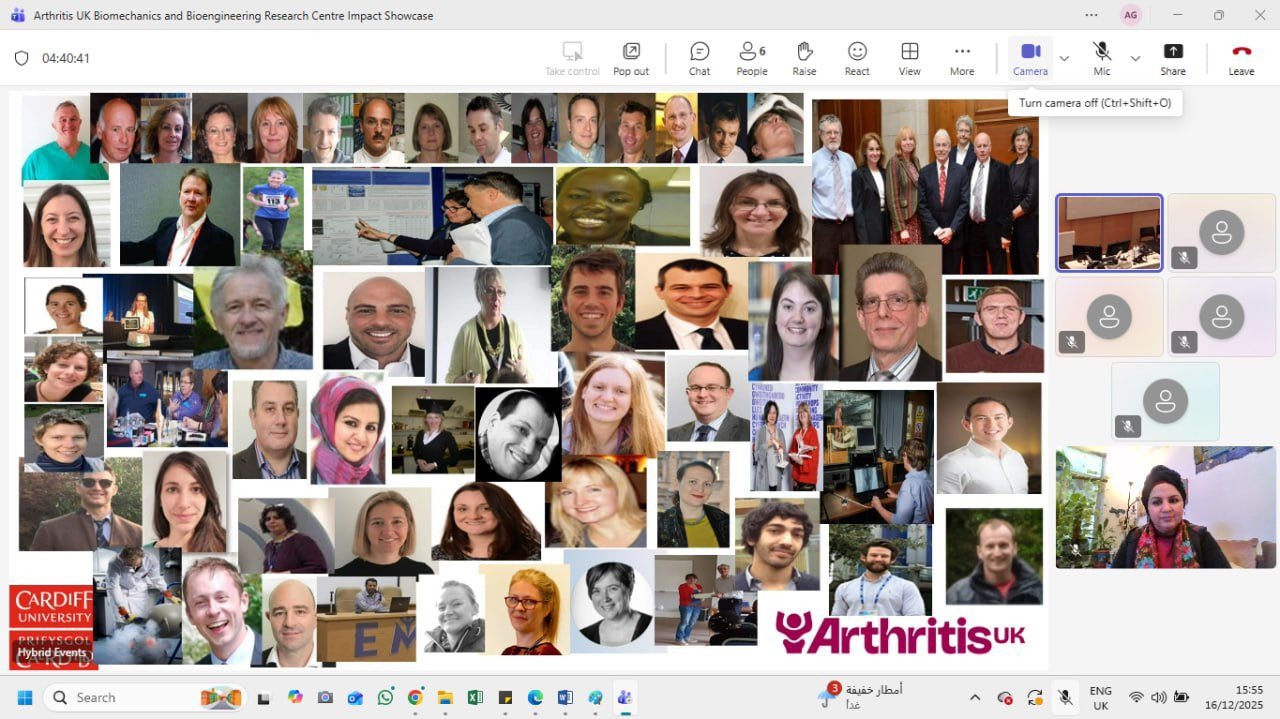Leave the meeting
The image size is (1280, 719).
coord(1241,58)
